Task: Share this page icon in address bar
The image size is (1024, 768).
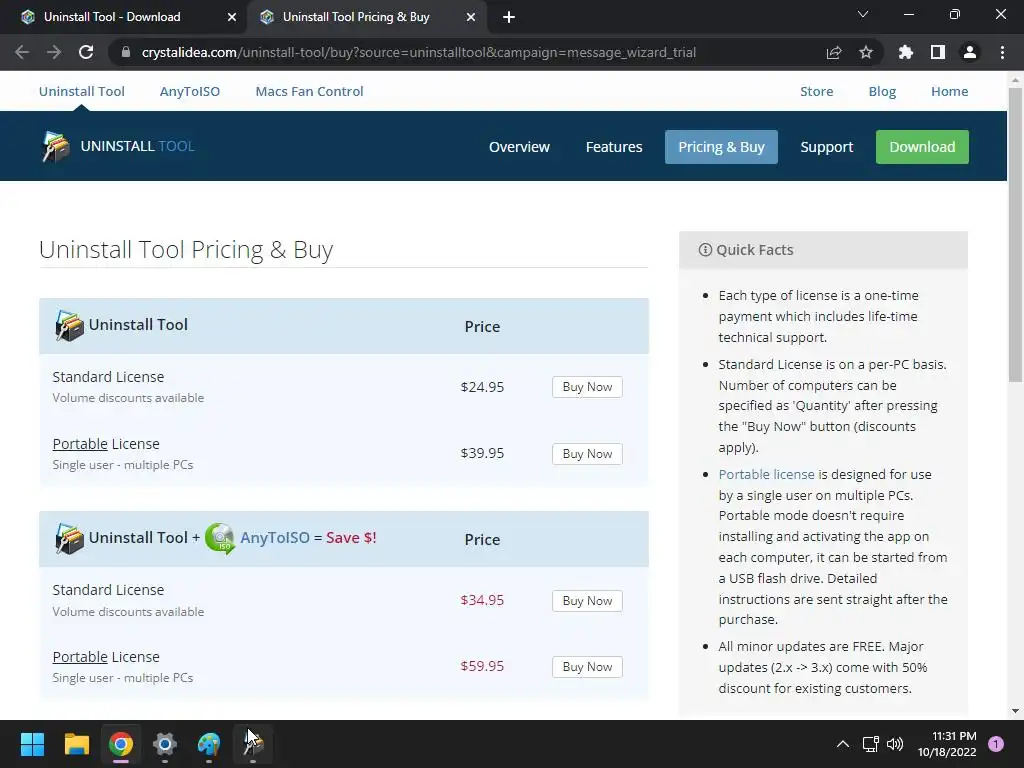Action: tap(834, 52)
